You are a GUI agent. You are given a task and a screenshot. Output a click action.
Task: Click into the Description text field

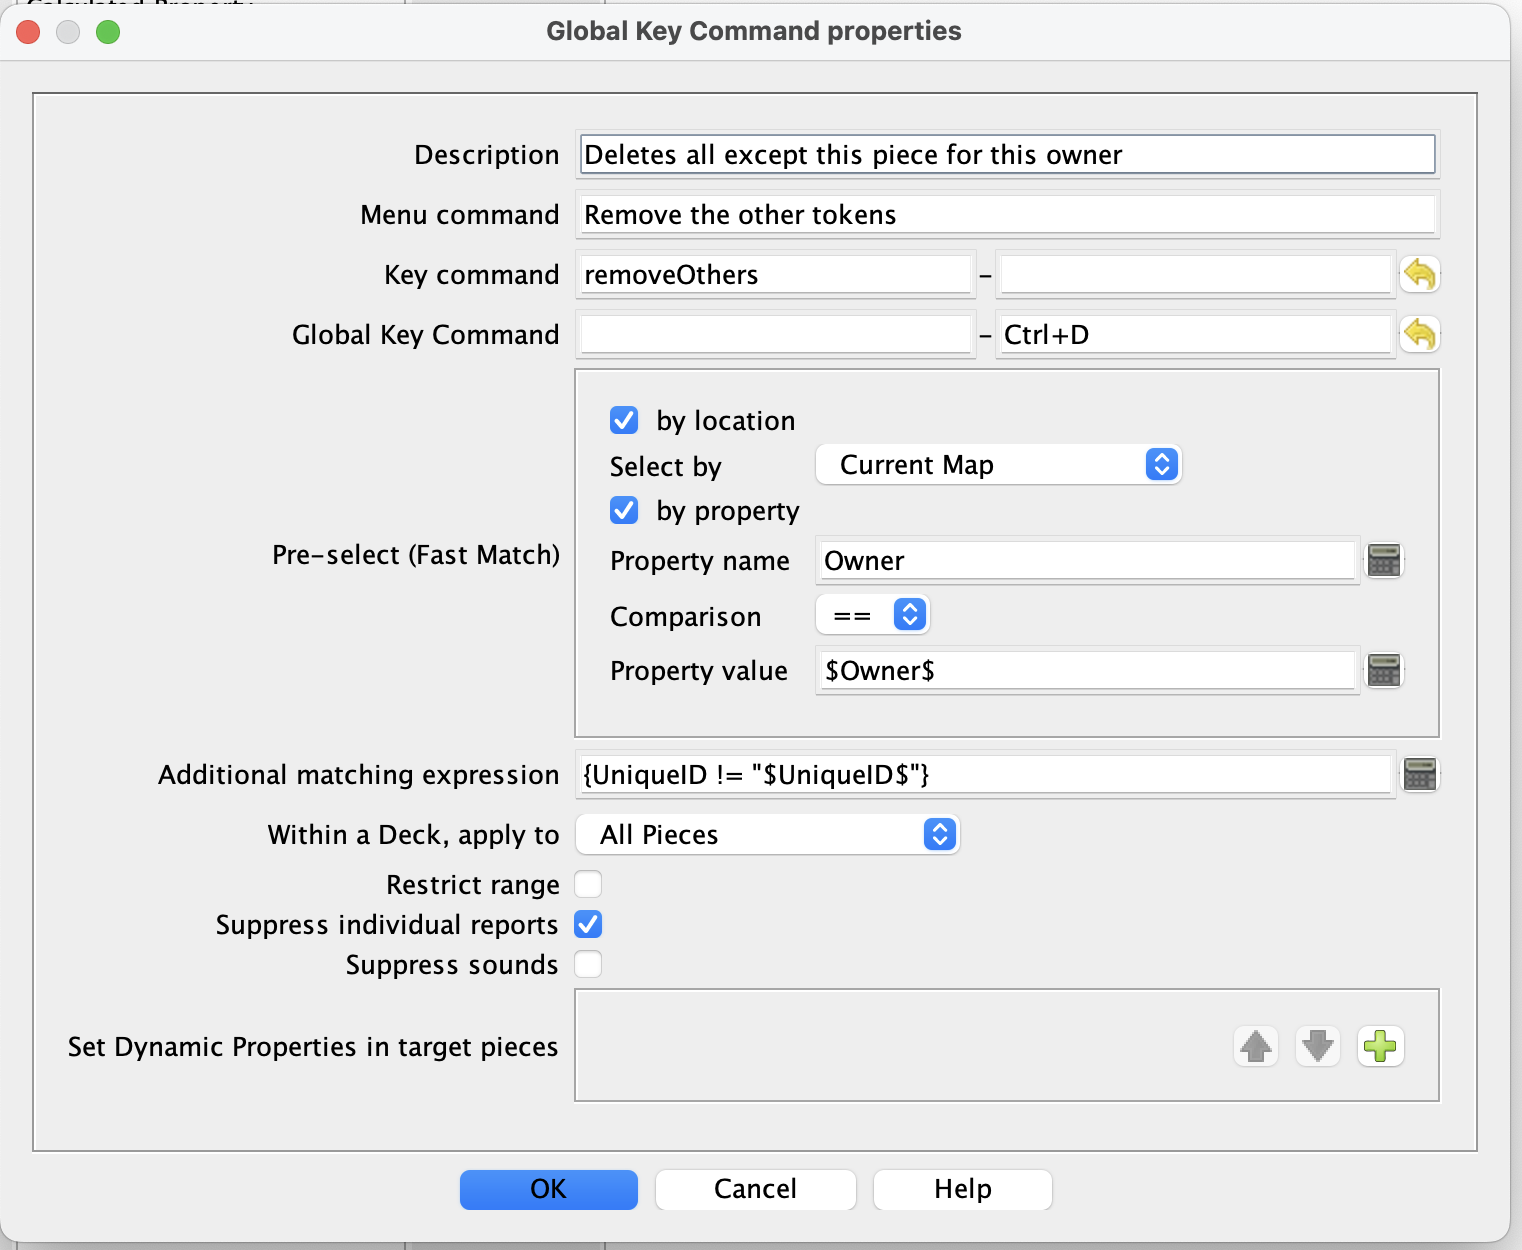click(x=1006, y=155)
